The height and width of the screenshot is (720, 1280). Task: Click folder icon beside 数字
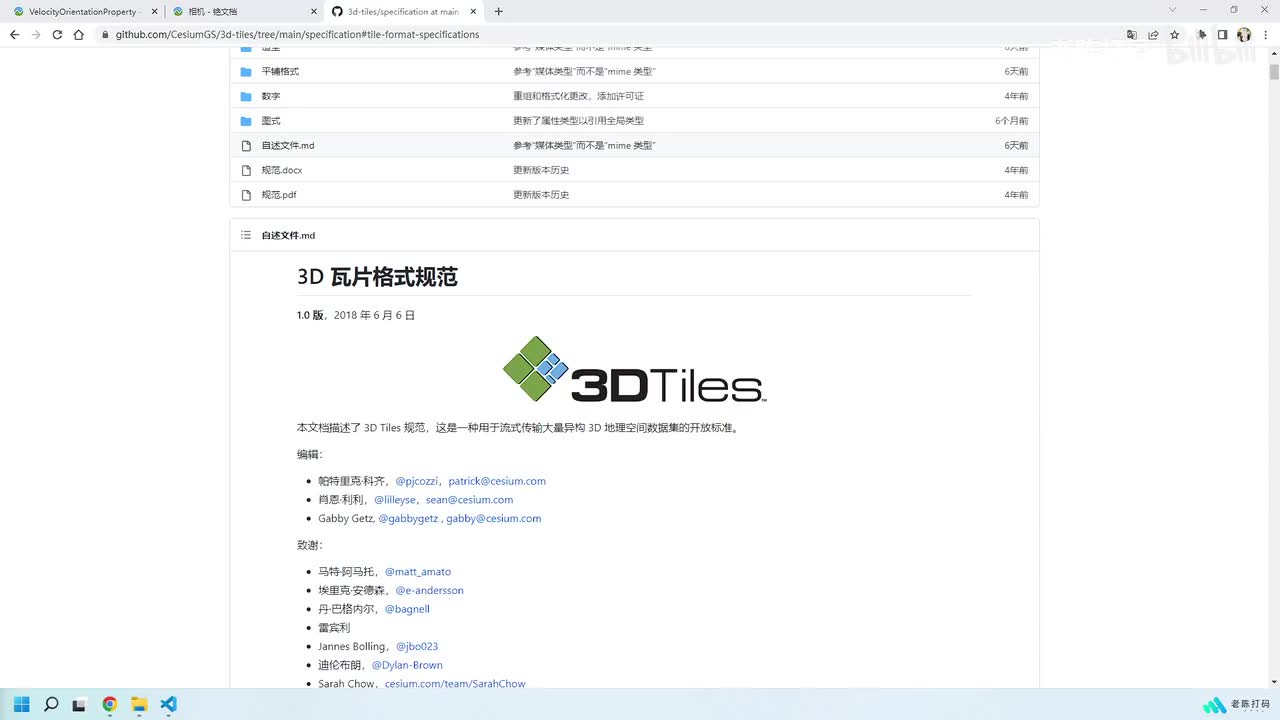(246, 96)
